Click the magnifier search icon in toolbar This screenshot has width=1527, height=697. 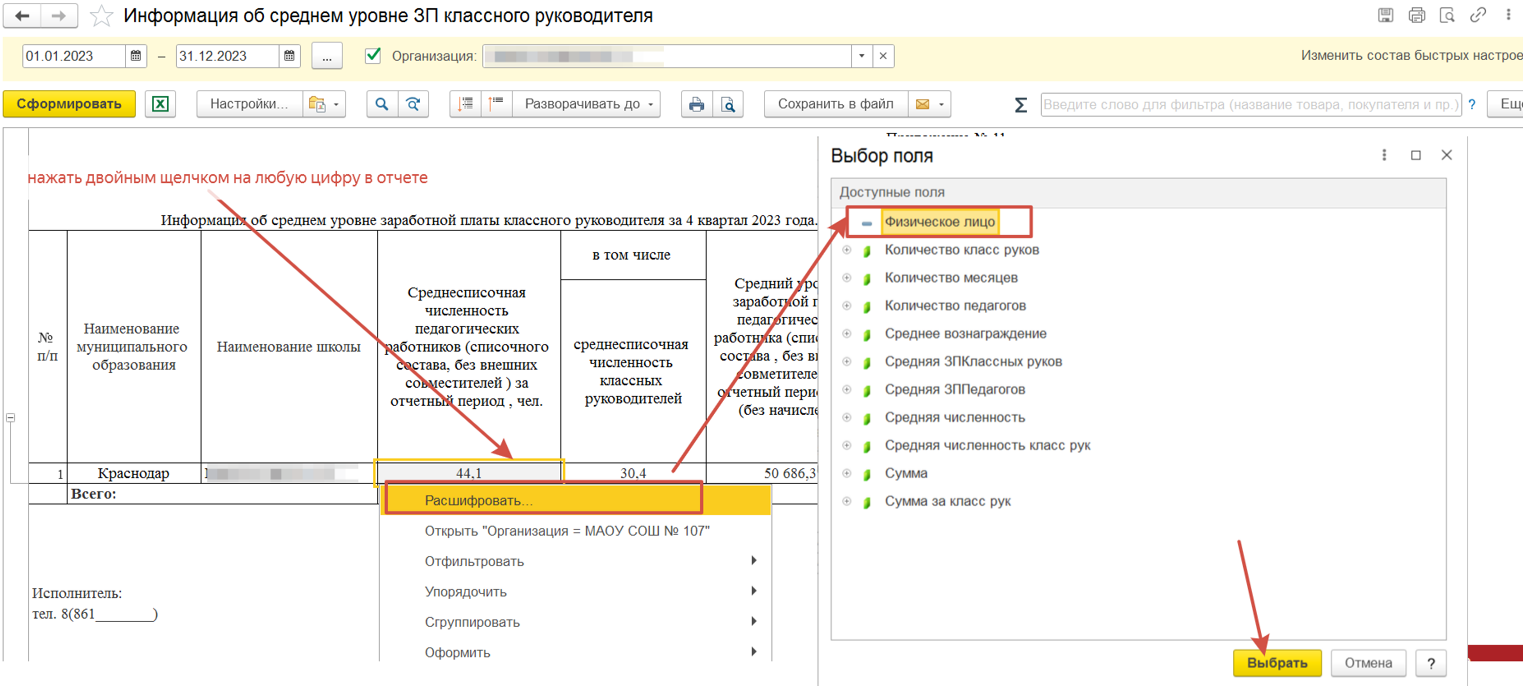[x=382, y=104]
